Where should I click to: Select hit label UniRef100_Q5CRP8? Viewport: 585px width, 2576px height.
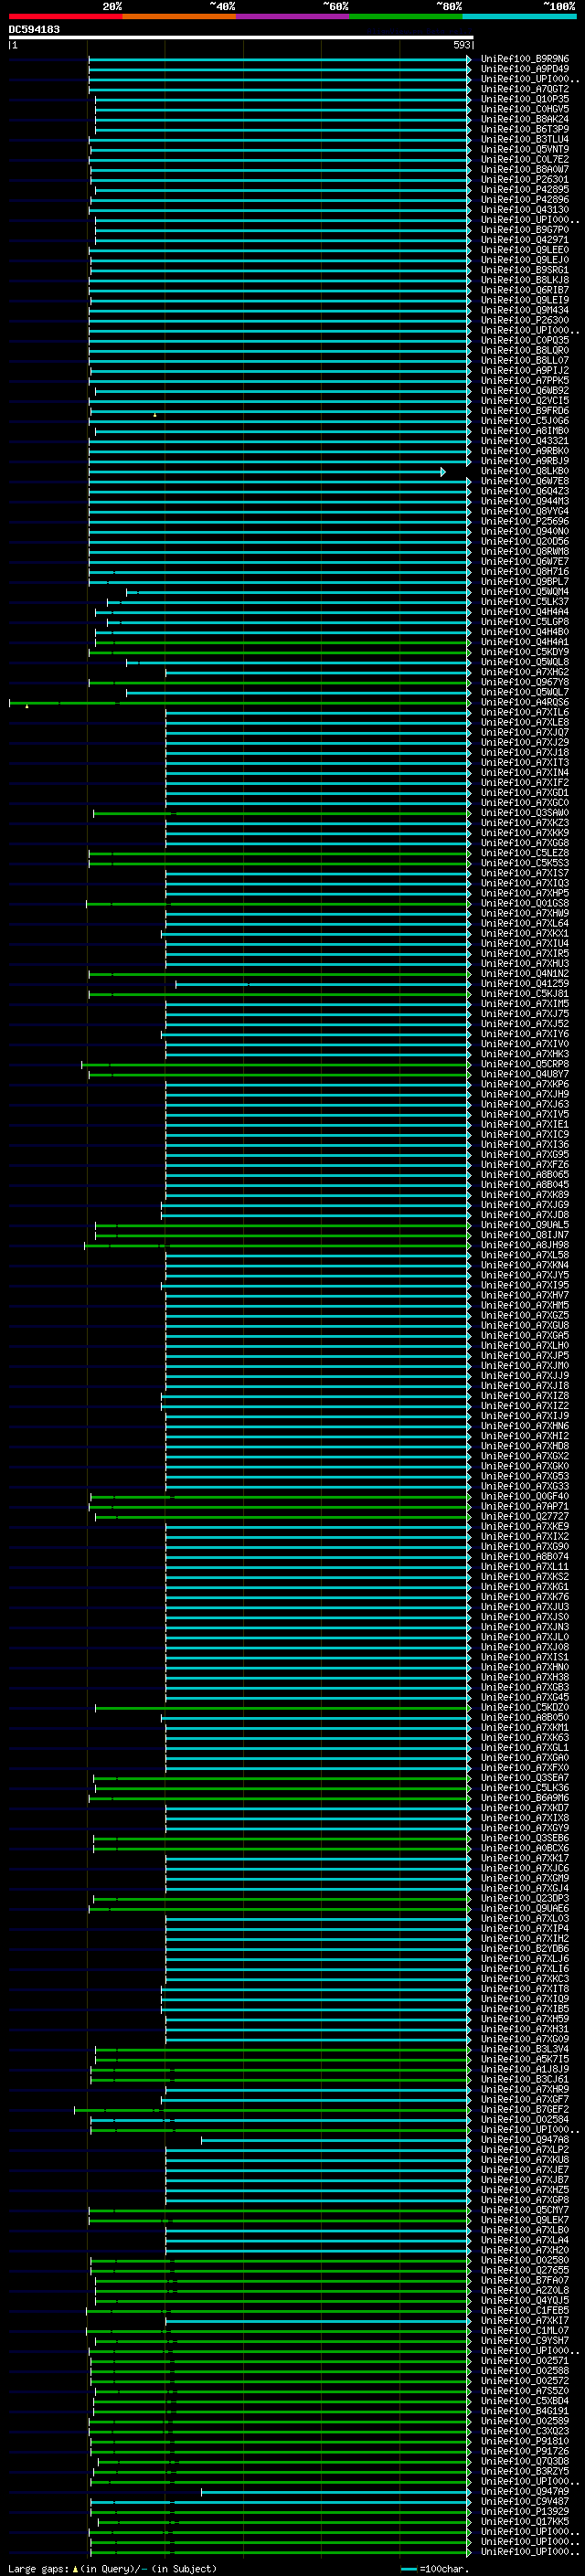coord(525,1064)
